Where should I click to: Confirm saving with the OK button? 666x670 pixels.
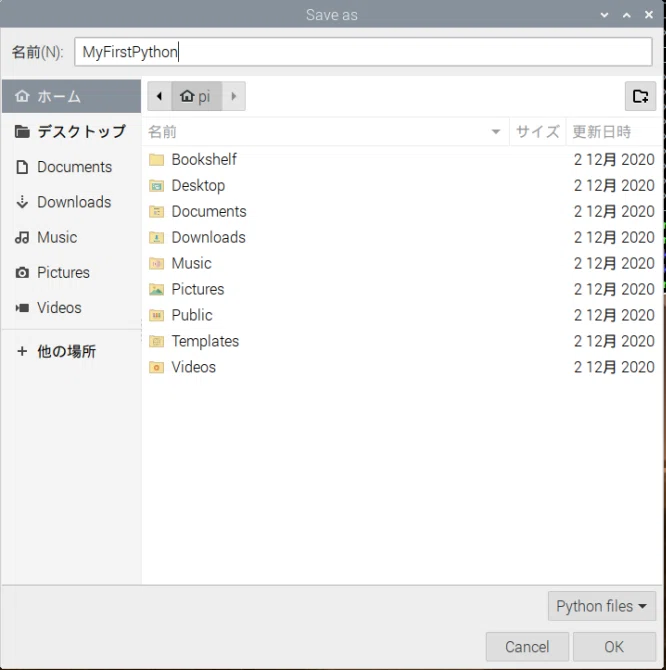pos(614,647)
